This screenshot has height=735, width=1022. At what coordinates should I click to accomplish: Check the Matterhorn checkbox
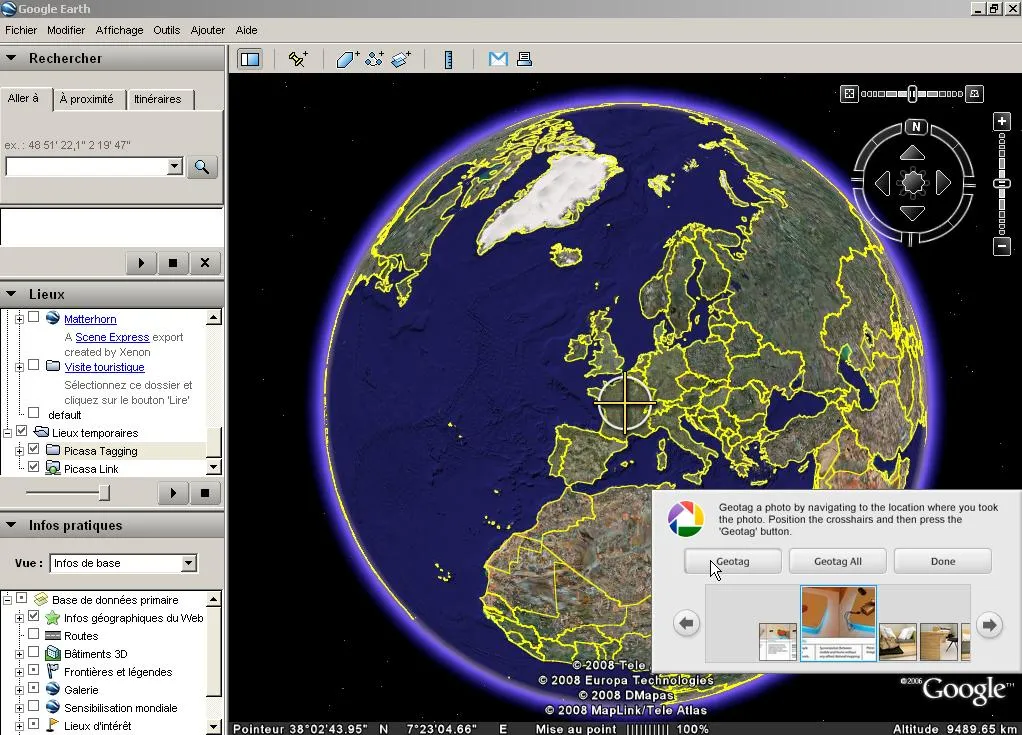click(x=34, y=317)
